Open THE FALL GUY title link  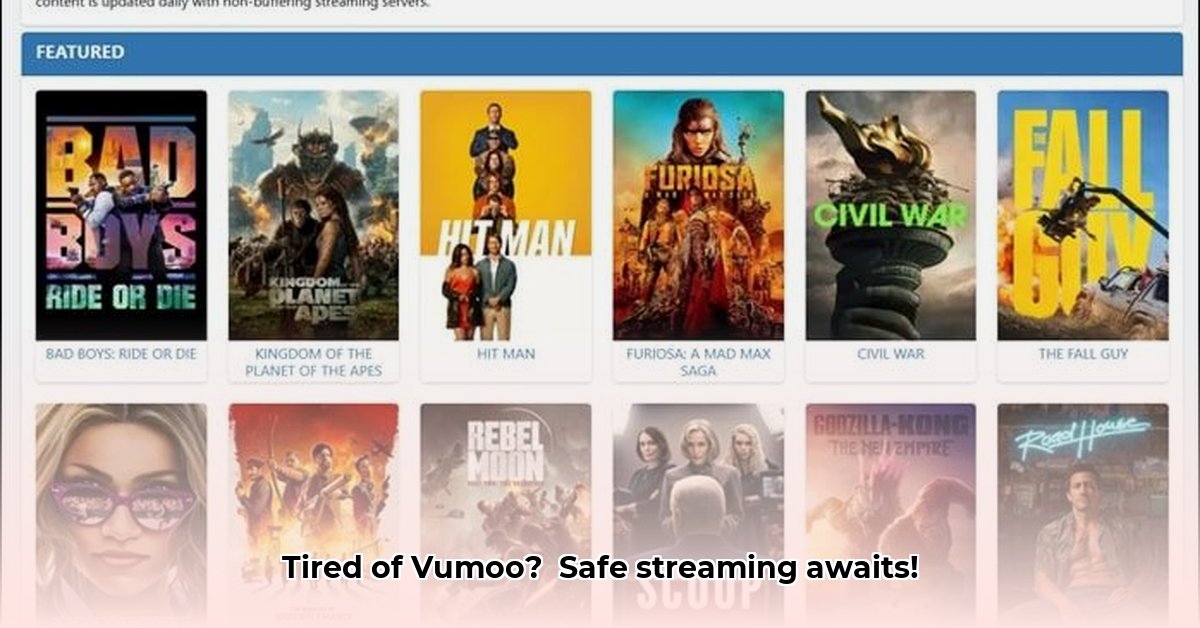[1083, 354]
